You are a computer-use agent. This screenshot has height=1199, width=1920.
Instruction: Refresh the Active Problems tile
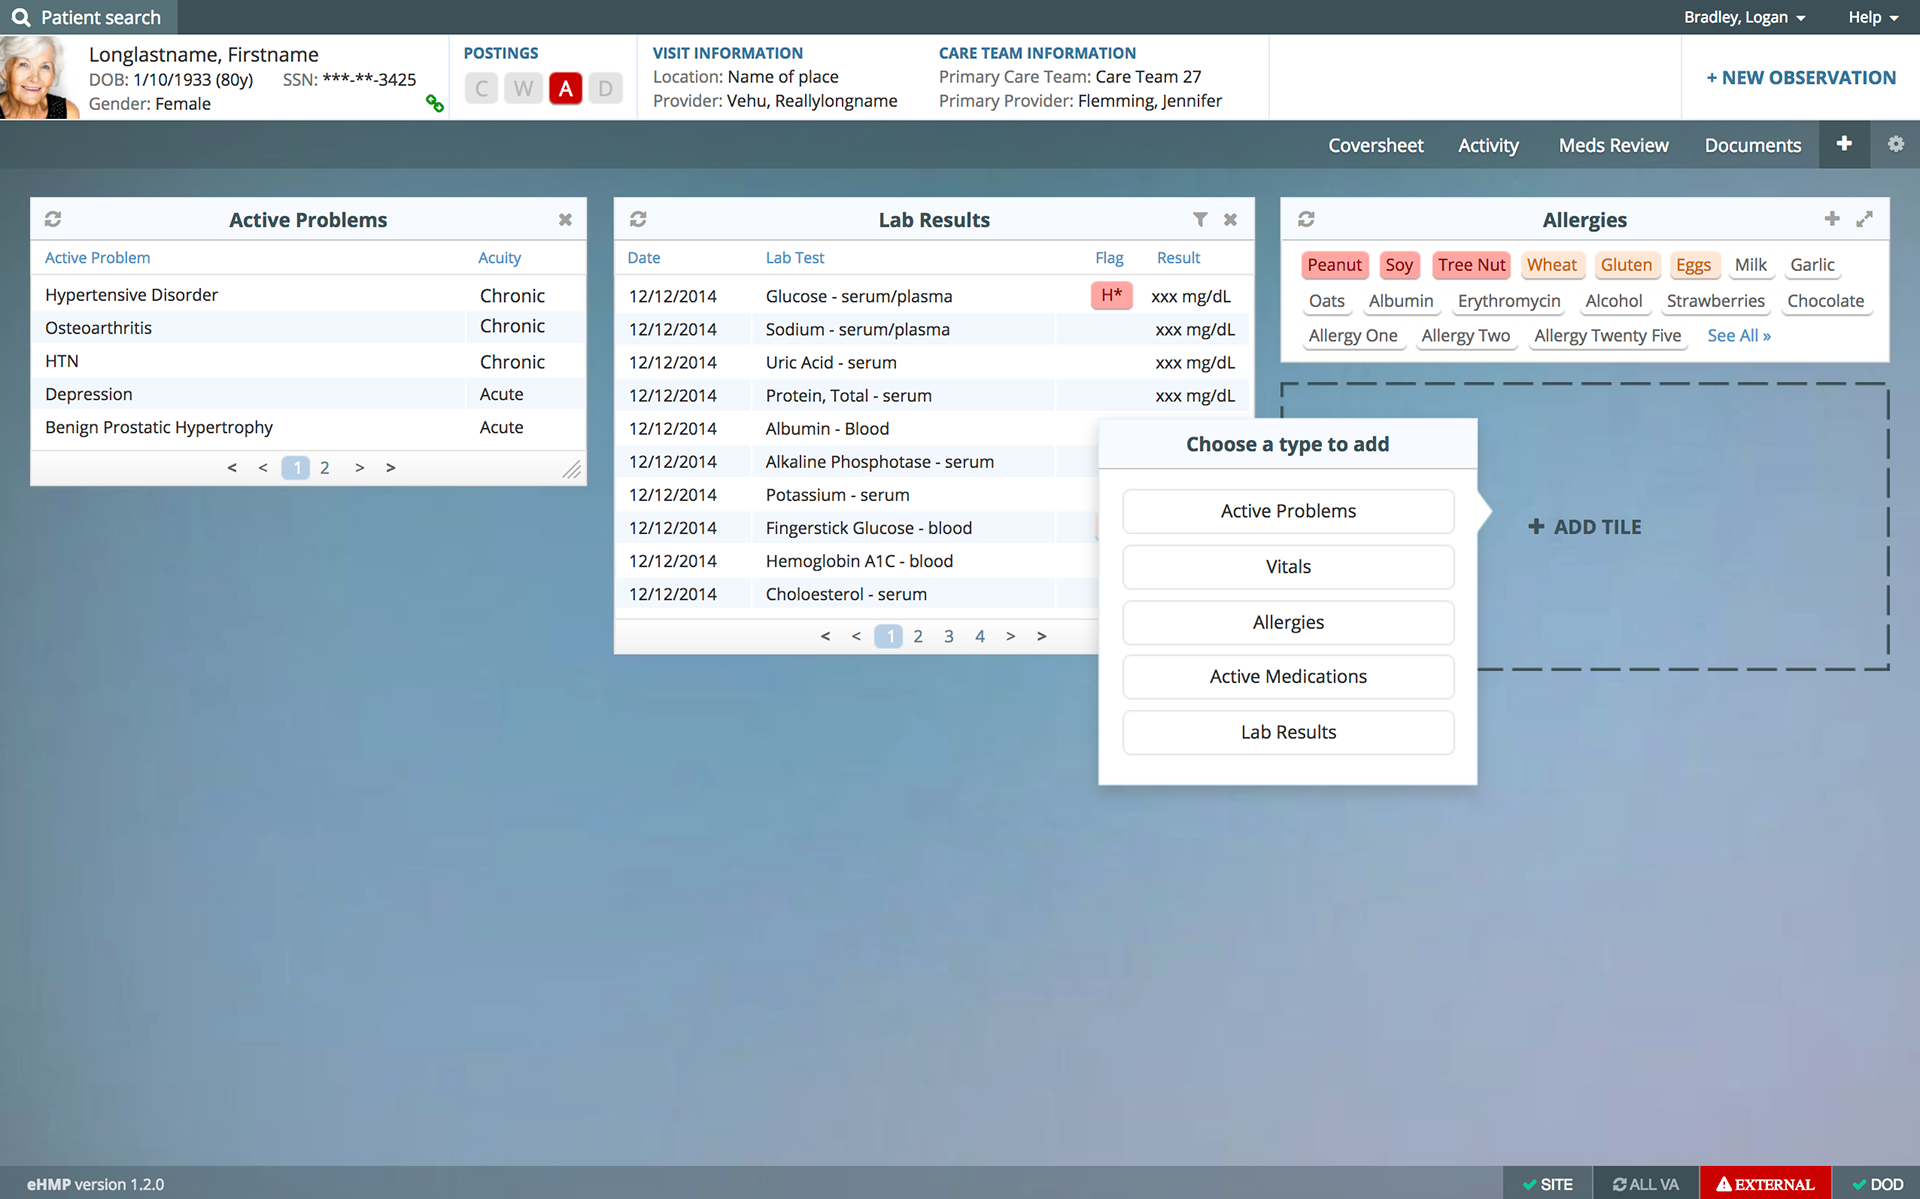tap(53, 219)
